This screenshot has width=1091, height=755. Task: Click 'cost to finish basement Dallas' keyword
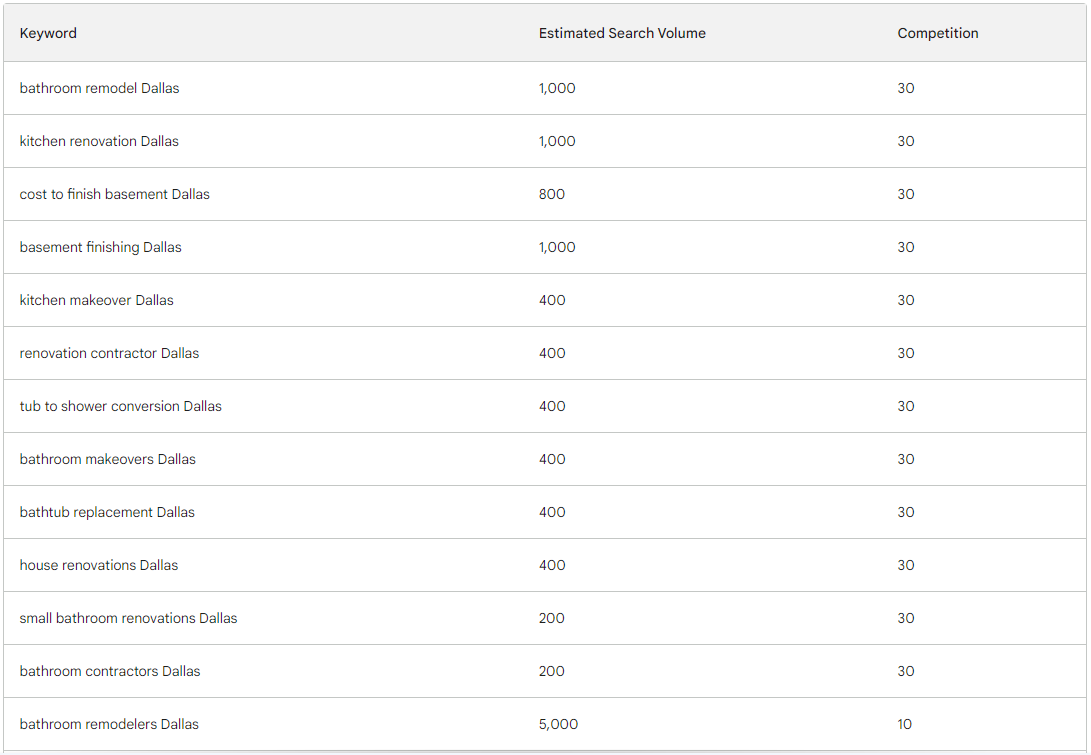[x=114, y=194]
